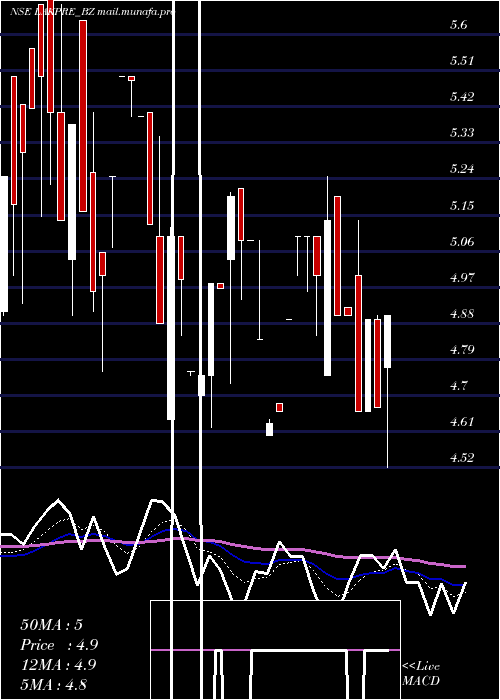Click the Price : 4.9 legend value
This screenshot has width=500, height=700.
point(59,645)
